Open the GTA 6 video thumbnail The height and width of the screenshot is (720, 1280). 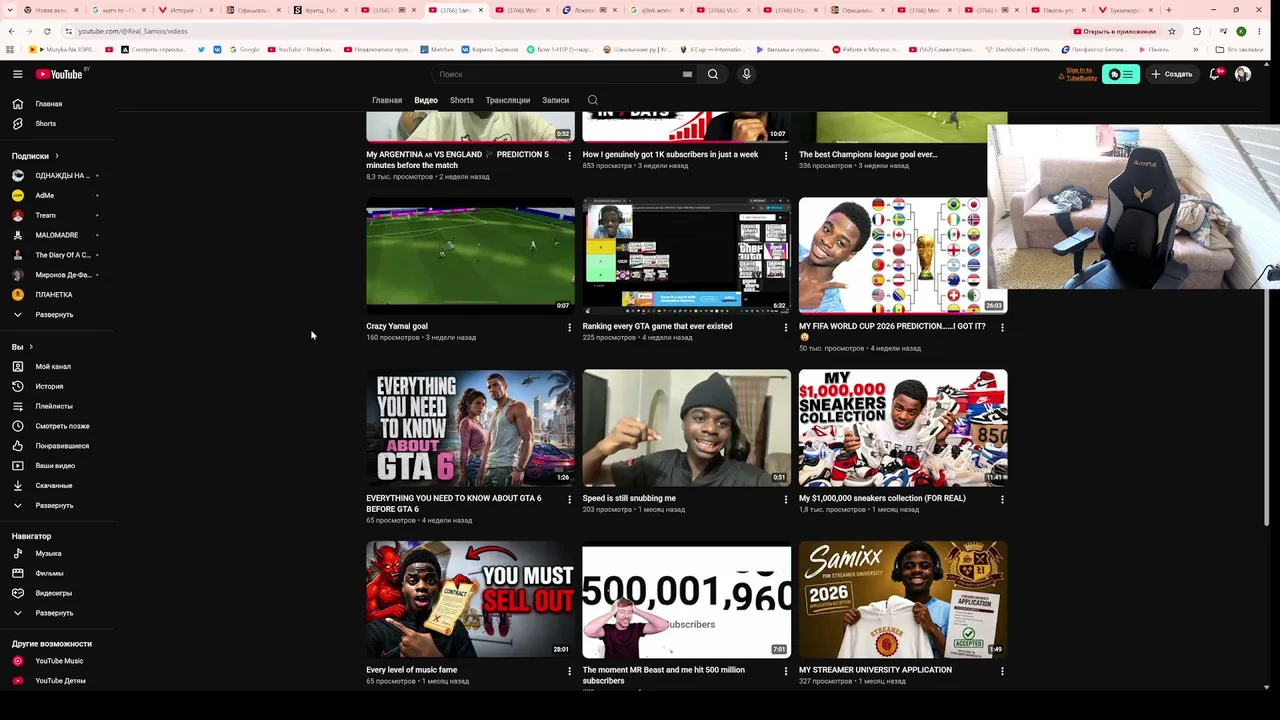click(470, 428)
